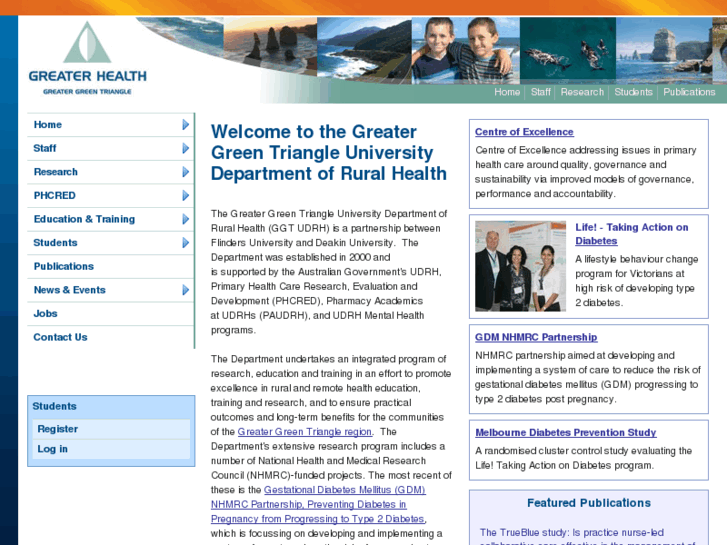Image resolution: width=727 pixels, height=545 pixels.
Task: Click the two boys banner photo
Action: 466,51
